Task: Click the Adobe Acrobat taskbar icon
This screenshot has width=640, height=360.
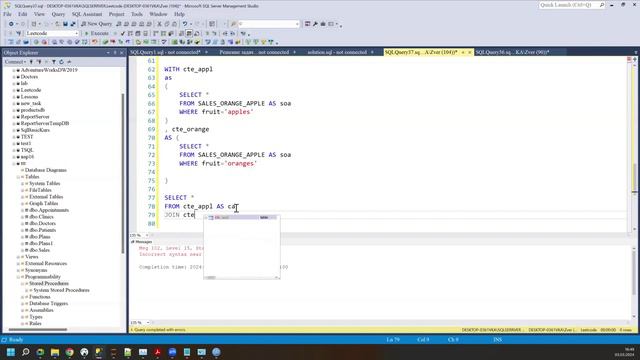Action: pyautogui.click(x=158, y=352)
